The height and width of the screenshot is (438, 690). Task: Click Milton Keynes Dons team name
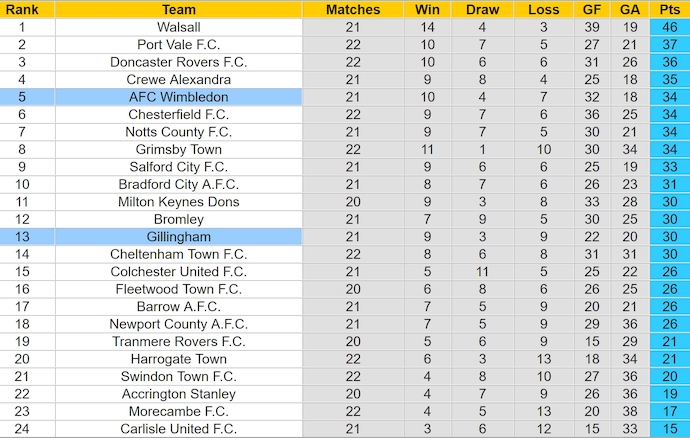179,202
